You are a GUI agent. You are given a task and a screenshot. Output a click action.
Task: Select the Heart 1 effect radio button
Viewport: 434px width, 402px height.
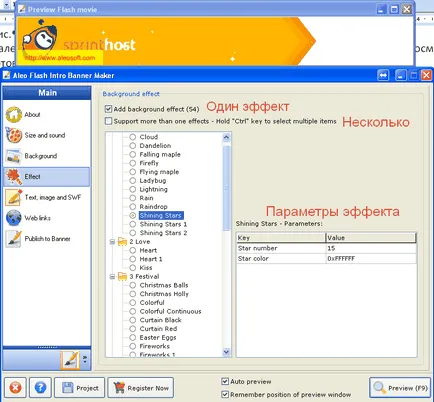(133, 259)
